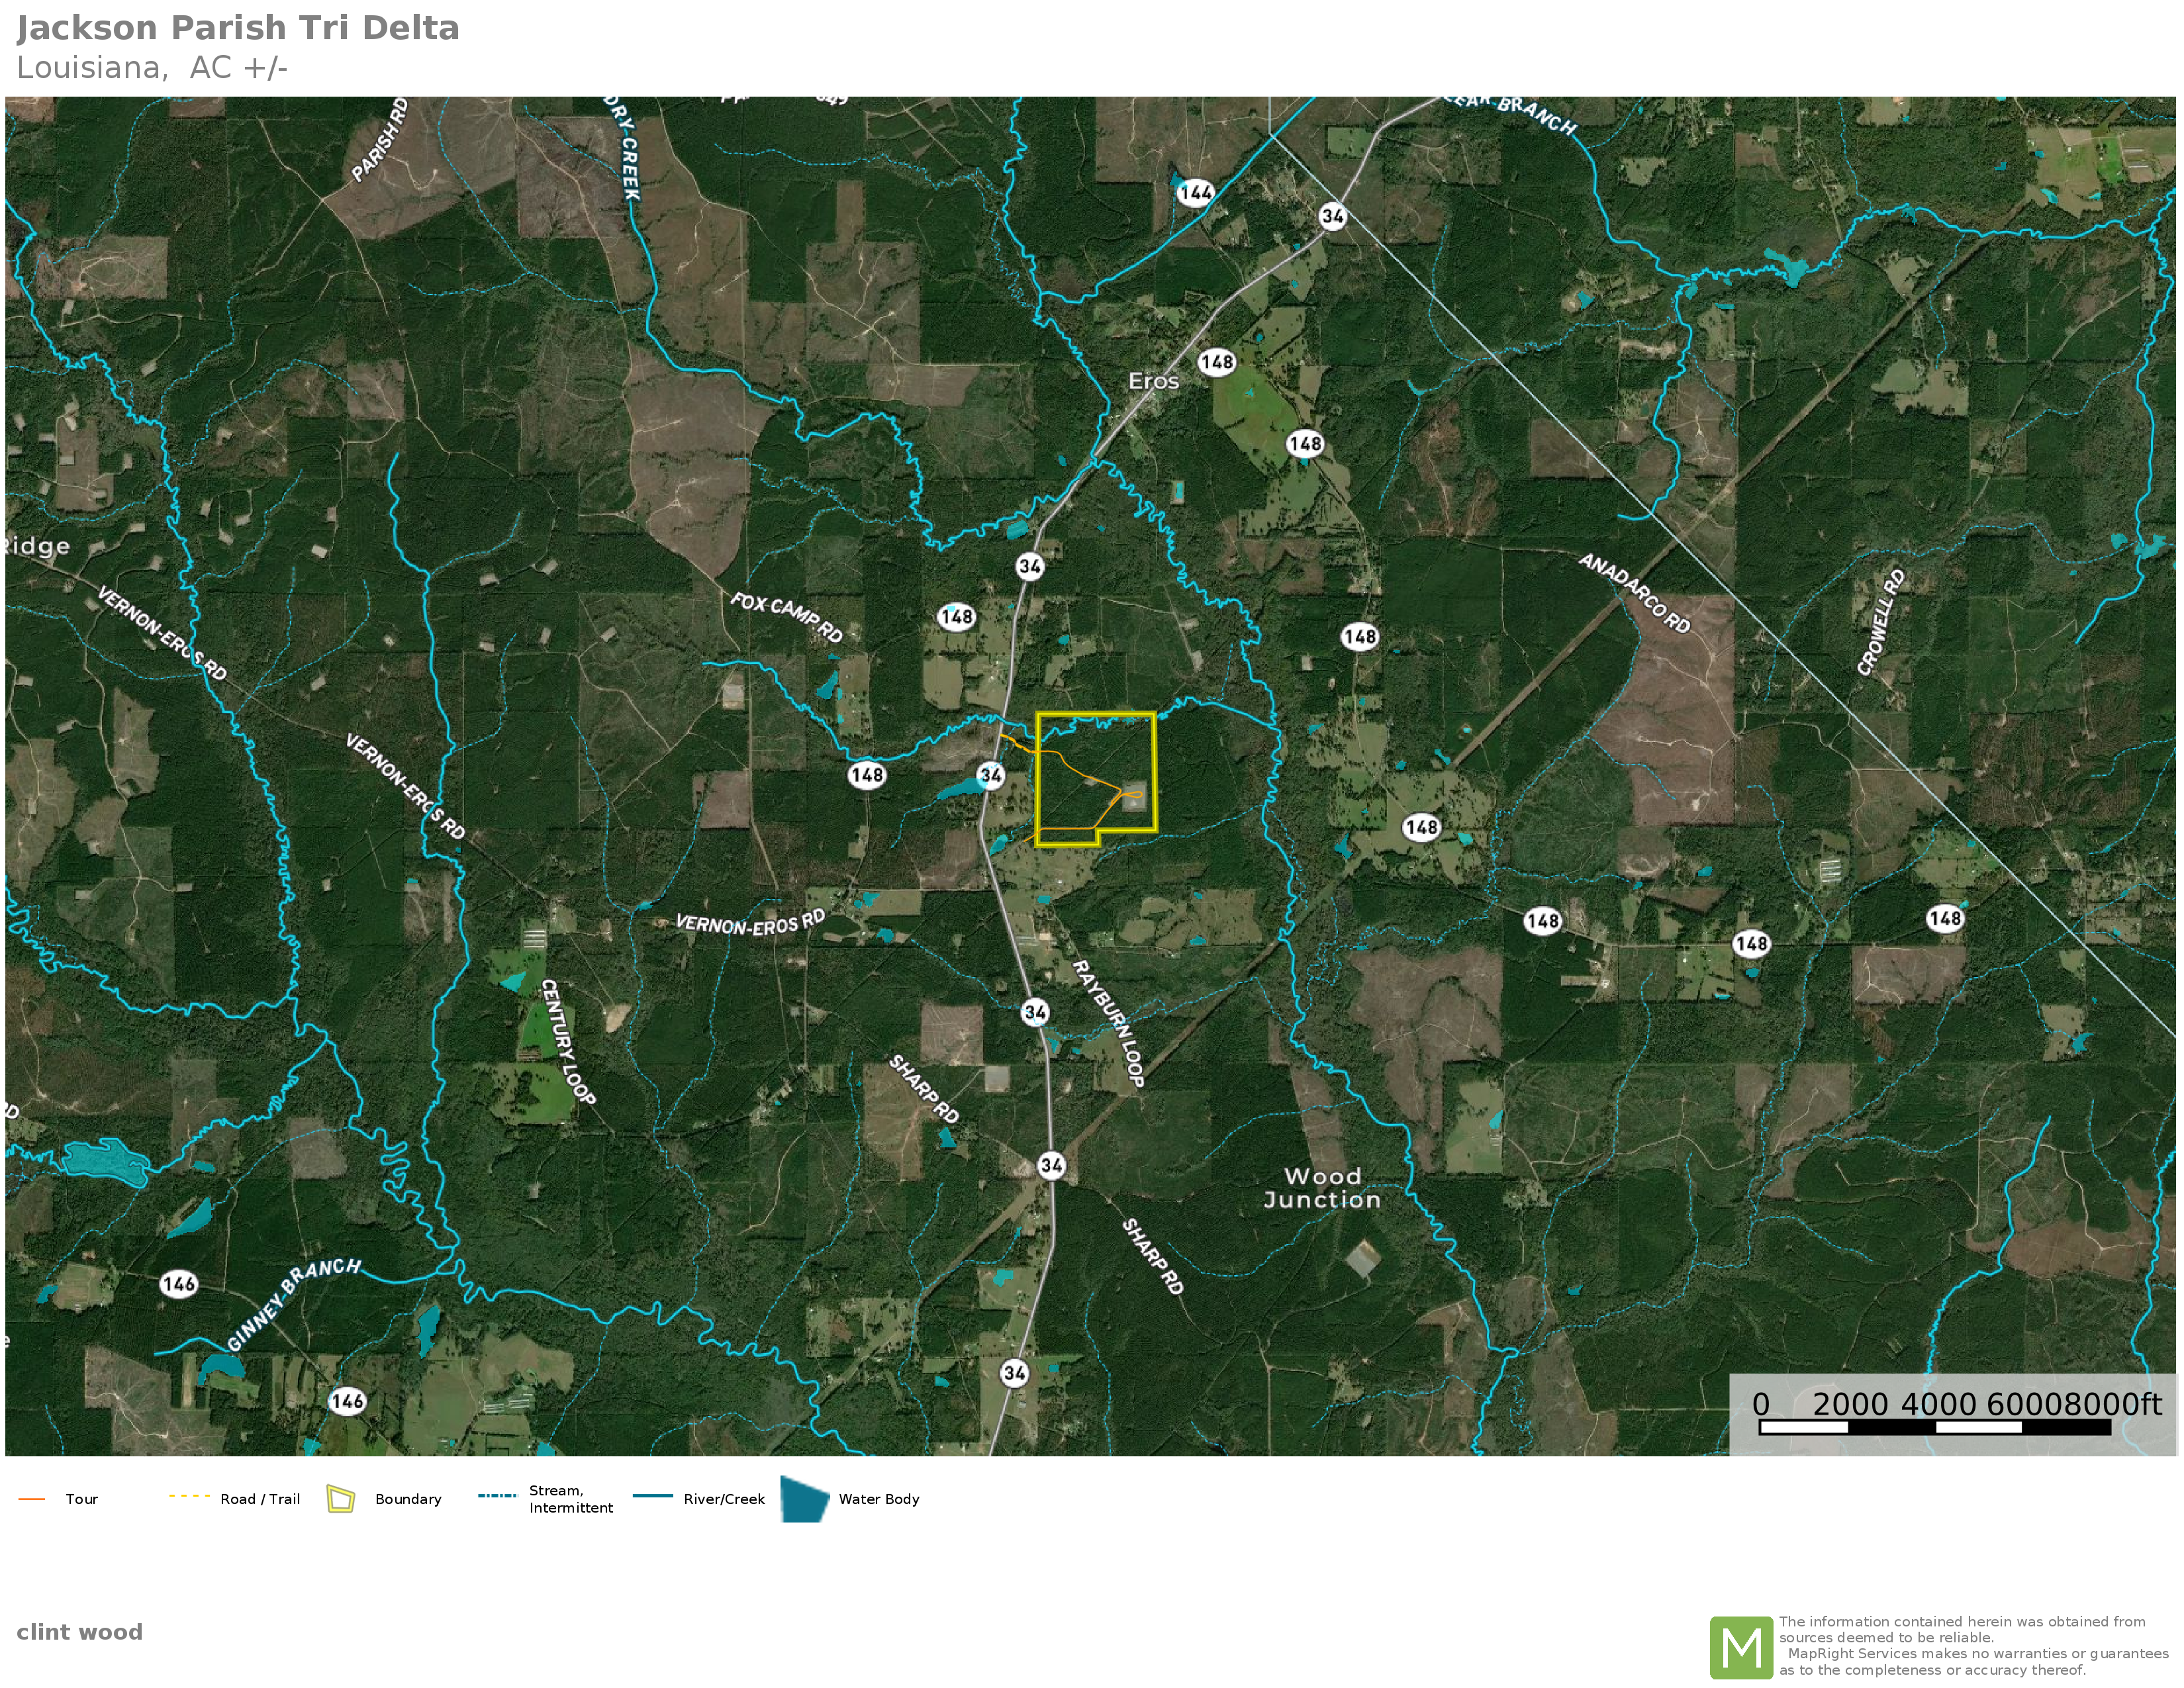Click the clint wood author name
The width and height of the screenshot is (2184, 1688).
pos(80,1632)
